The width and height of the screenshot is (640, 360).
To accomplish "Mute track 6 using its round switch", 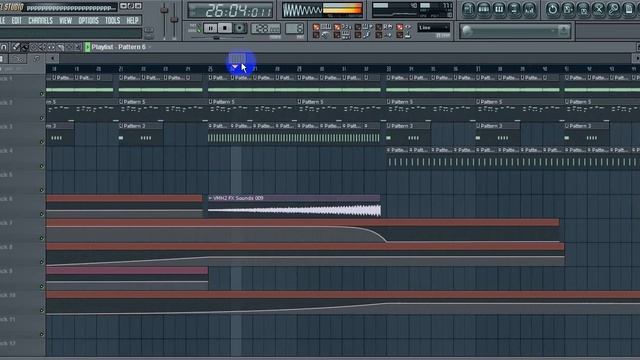I will coord(42,214).
